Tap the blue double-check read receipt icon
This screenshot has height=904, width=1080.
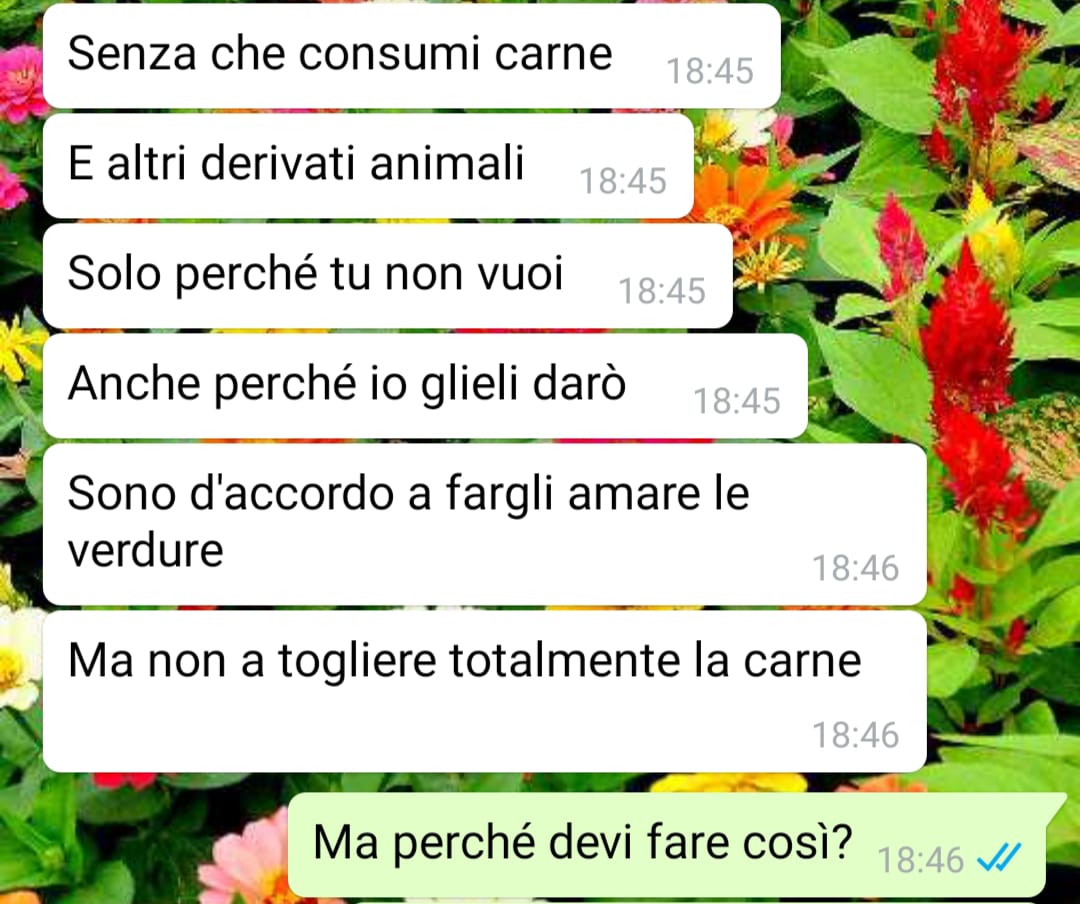point(999,857)
